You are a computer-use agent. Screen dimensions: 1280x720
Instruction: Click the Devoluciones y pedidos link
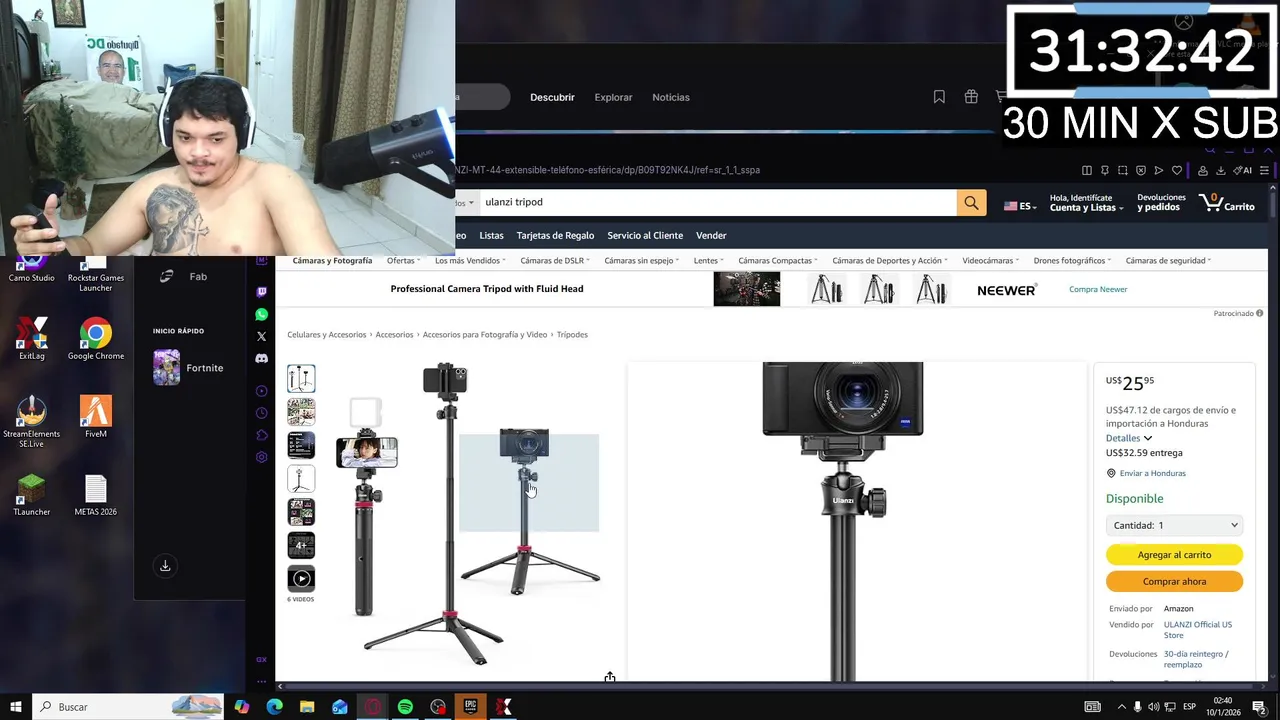[x=1161, y=203]
